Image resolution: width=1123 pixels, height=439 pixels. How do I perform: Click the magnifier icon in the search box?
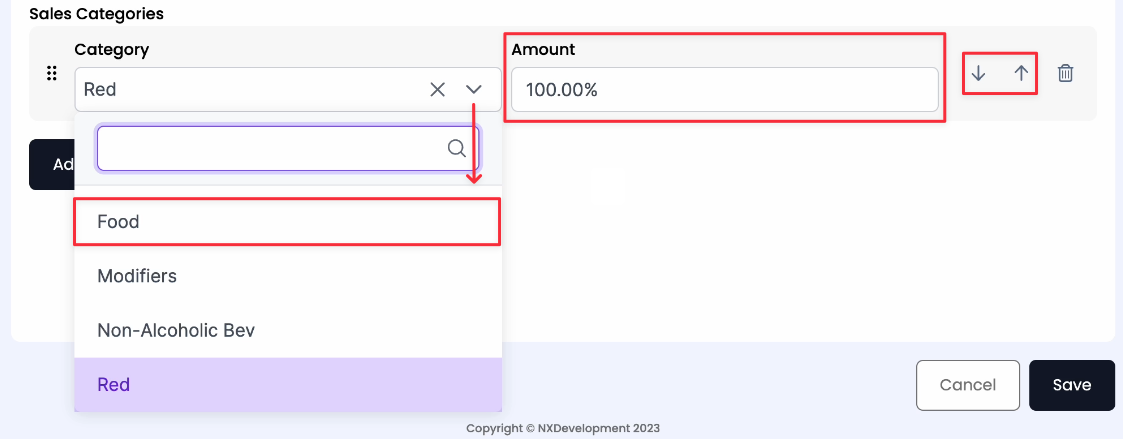pos(457,148)
